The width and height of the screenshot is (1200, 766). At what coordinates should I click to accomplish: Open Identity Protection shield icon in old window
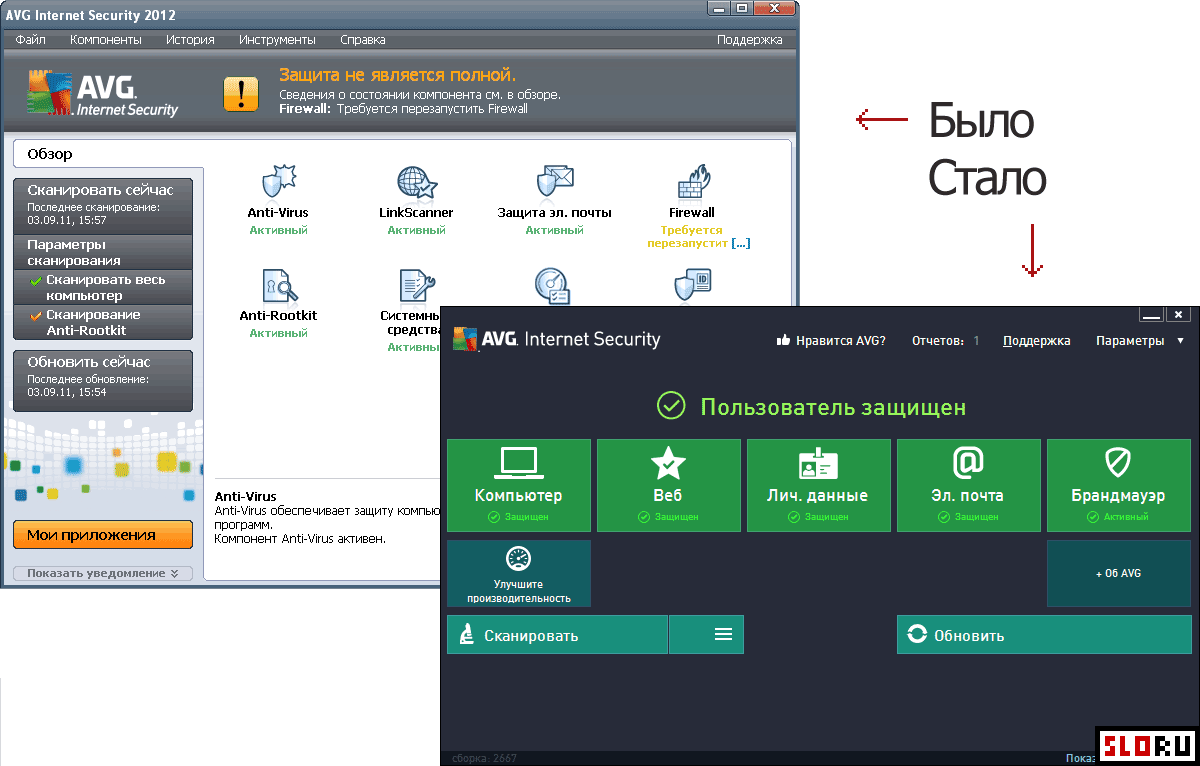[693, 287]
